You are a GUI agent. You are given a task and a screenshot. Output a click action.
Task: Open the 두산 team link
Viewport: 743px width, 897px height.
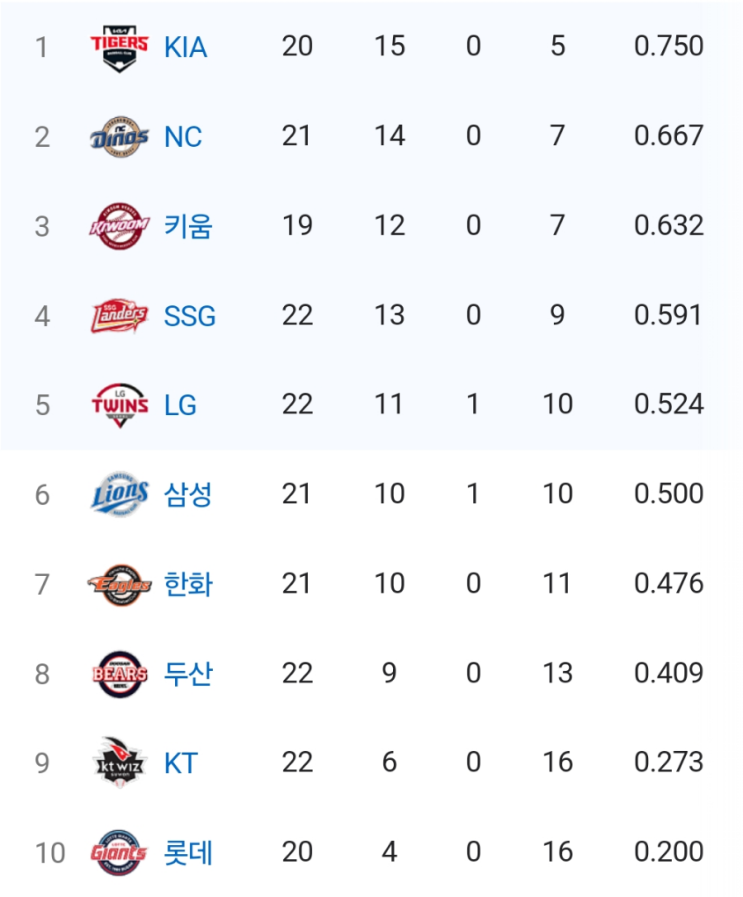(188, 673)
